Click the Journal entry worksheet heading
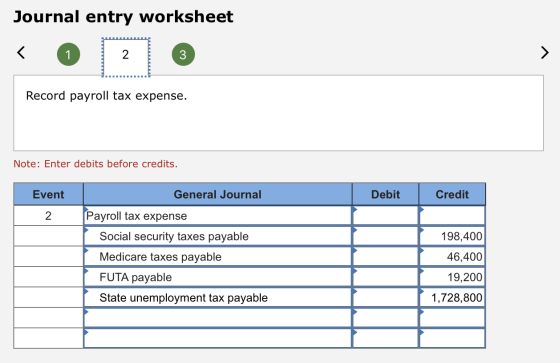This screenshot has width=560, height=363. (123, 16)
